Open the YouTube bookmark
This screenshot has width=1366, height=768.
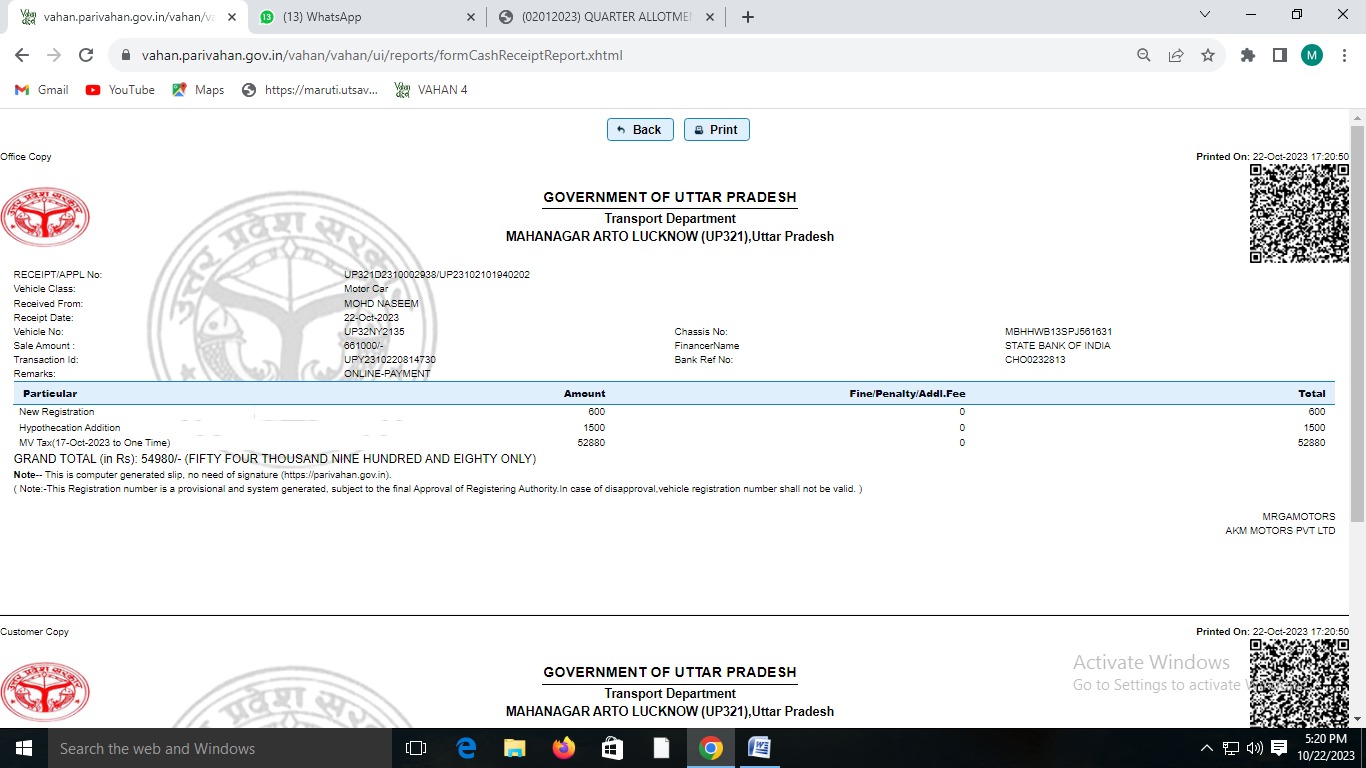(x=120, y=90)
